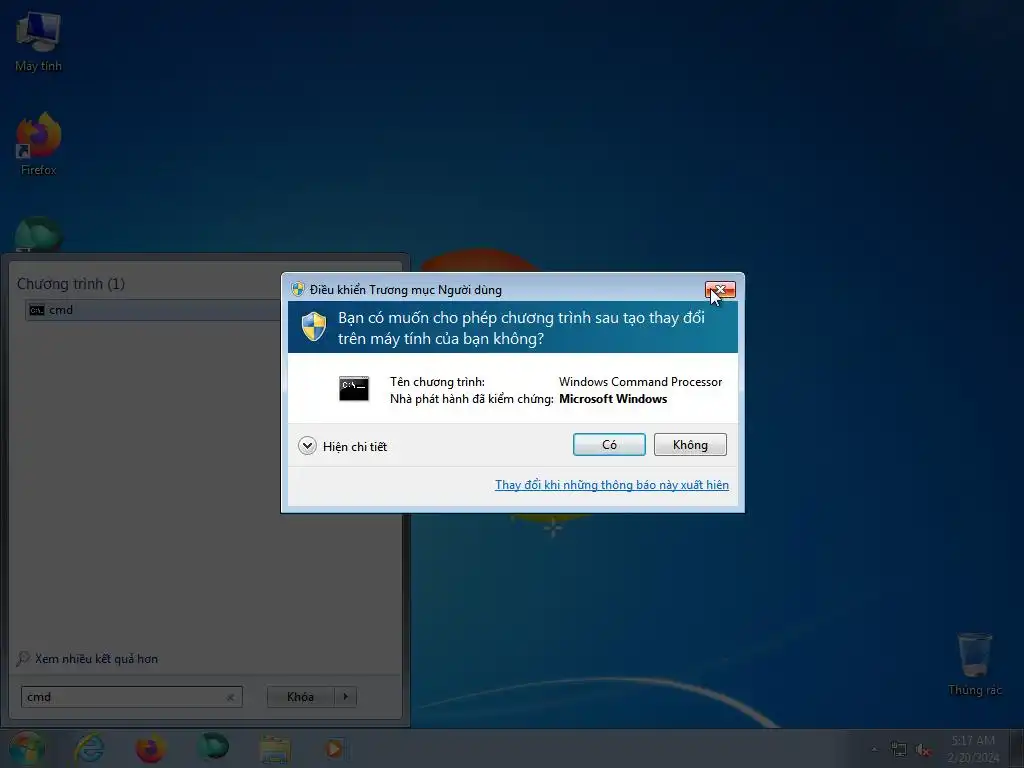The width and height of the screenshot is (1024, 768).
Task: Open Firefox desktop shortcut
Action: tap(38, 144)
